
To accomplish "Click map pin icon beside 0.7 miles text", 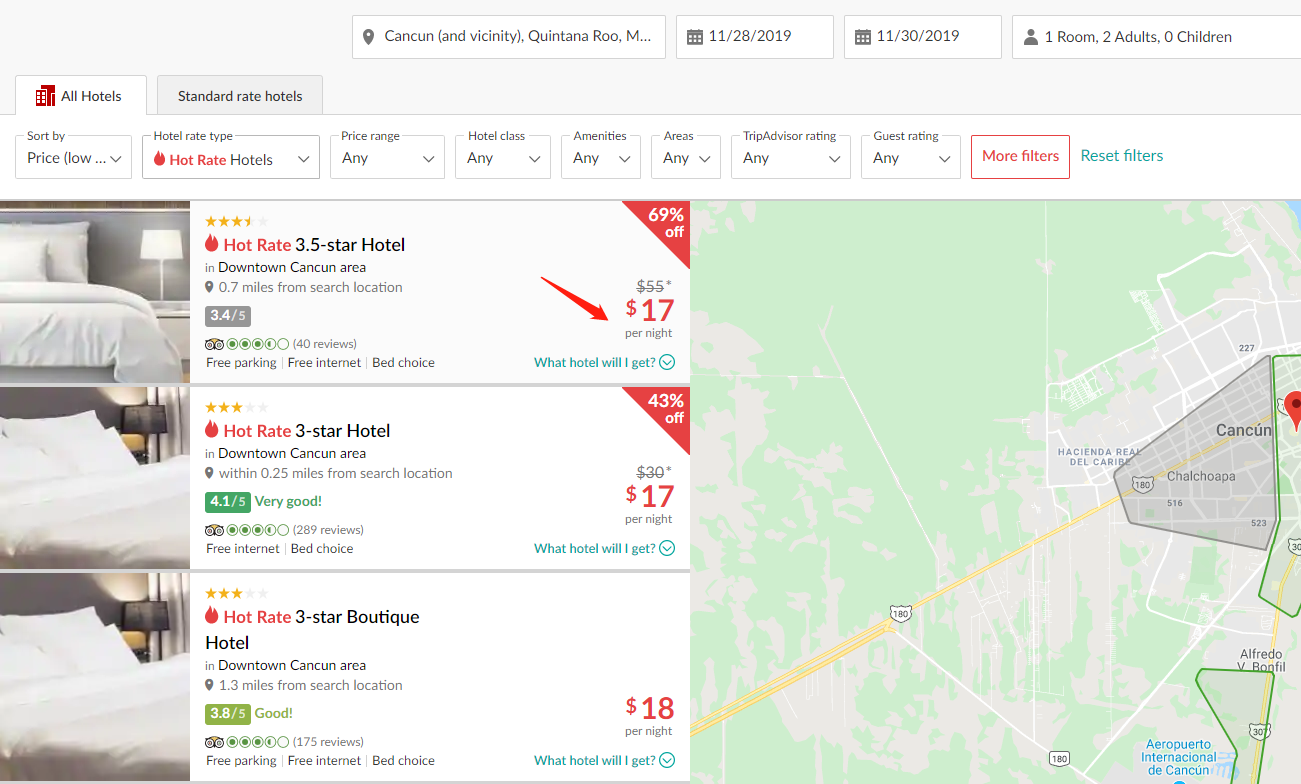I will pyautogui.click(x=210, y=288).
